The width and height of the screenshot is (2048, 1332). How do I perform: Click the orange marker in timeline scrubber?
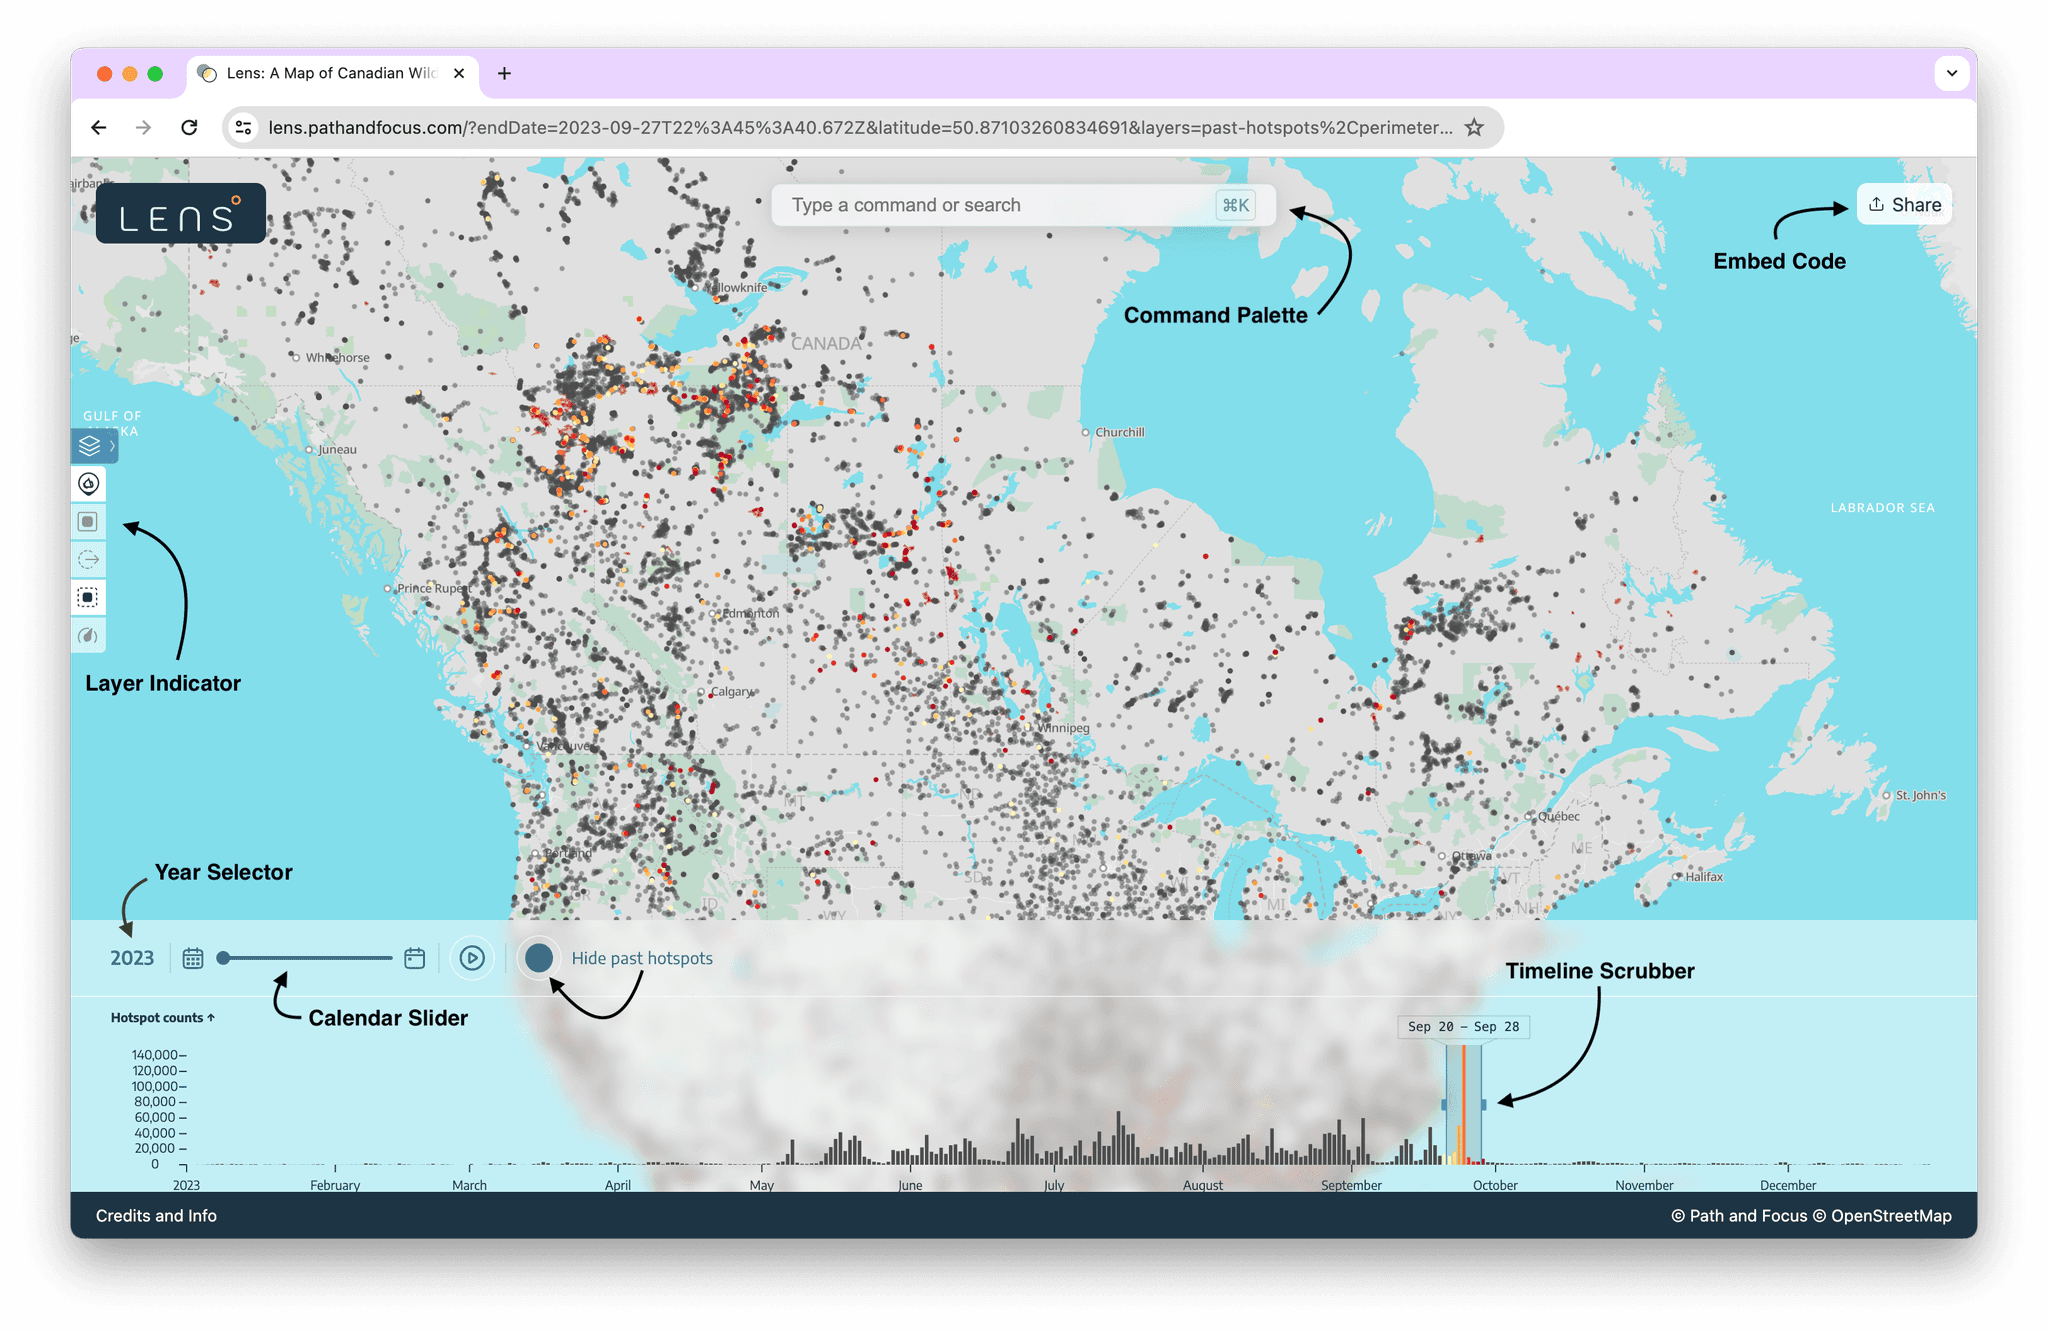coord(1463,1104)
